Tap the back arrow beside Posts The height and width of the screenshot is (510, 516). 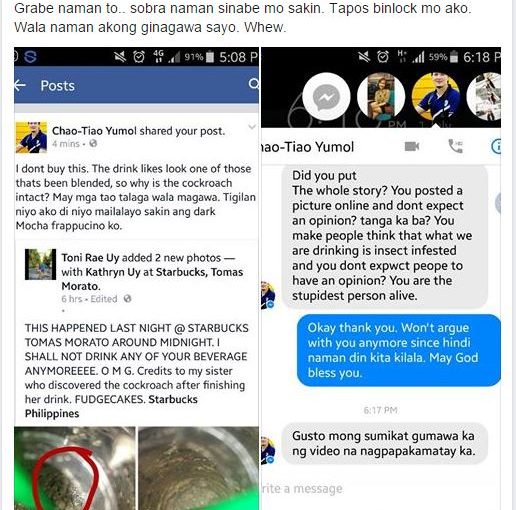(x=20, y=86)
